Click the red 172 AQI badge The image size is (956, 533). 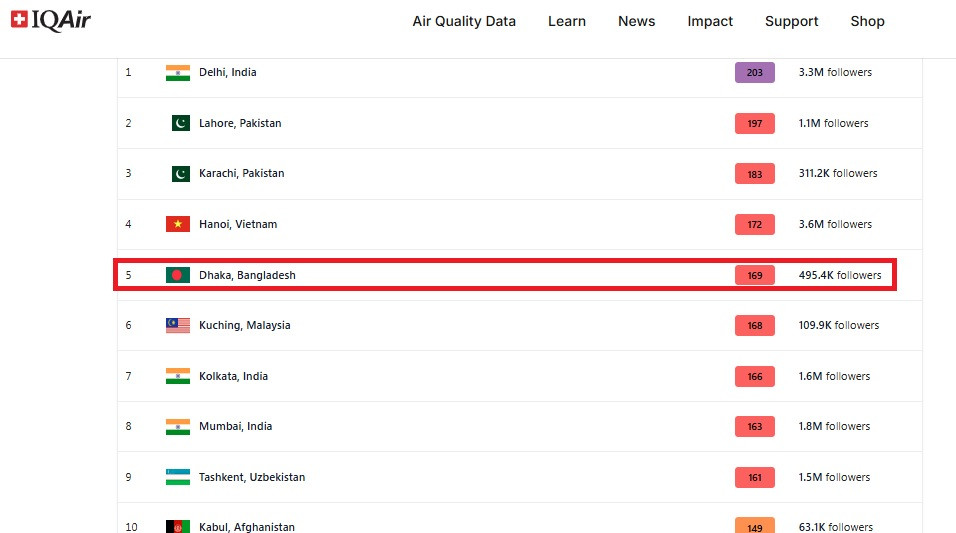click(755, 224)
